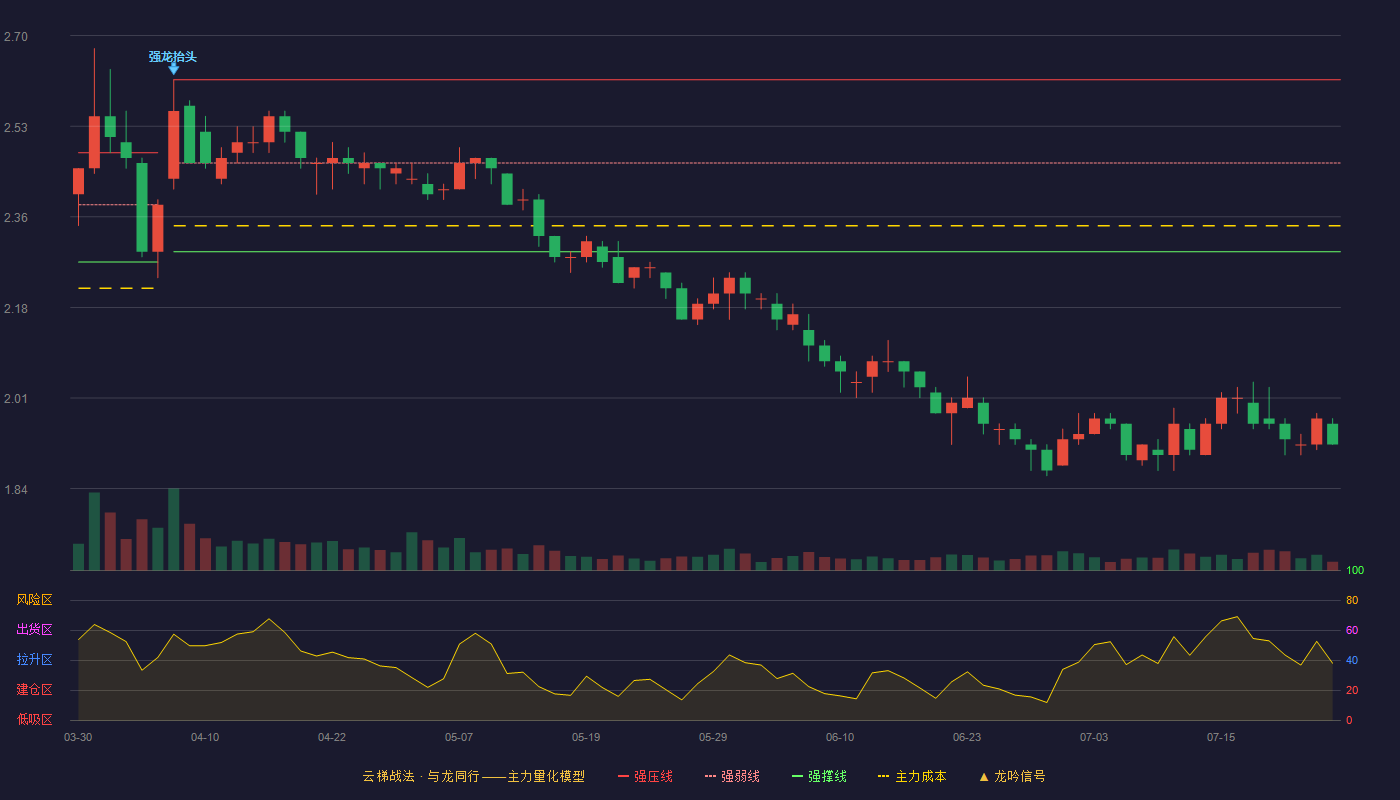The height and width of the screenshot is (800, 1400).
Task: Toggle the 强弱线 legend entry
Action: click(732, 776)
